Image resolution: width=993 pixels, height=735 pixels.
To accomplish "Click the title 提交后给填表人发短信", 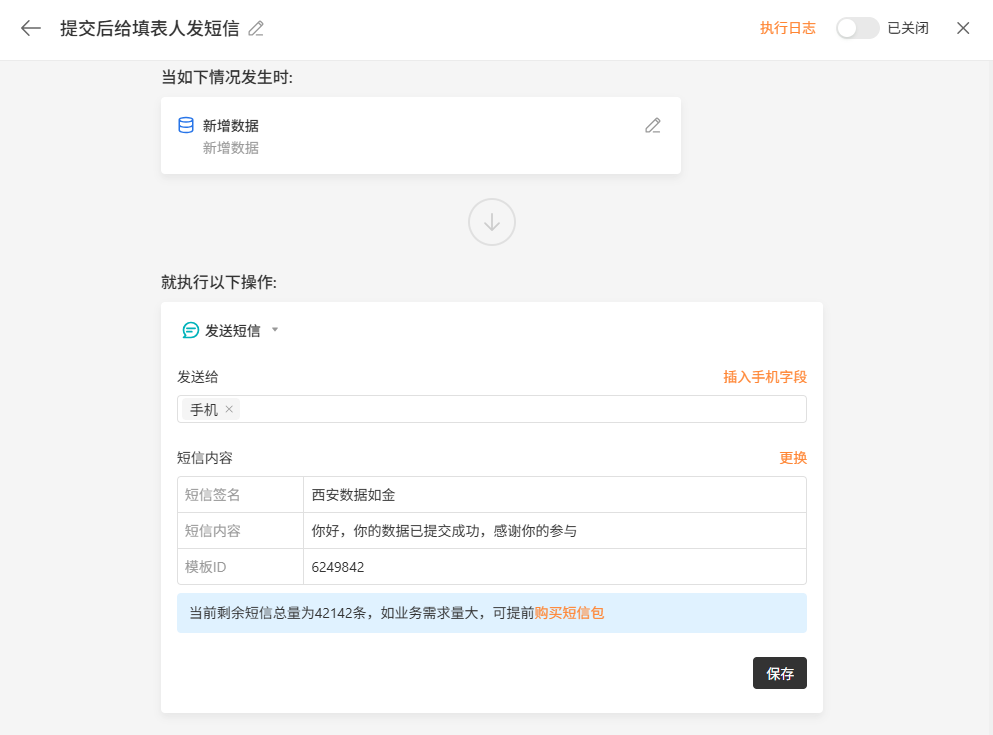I will [149, 28].
